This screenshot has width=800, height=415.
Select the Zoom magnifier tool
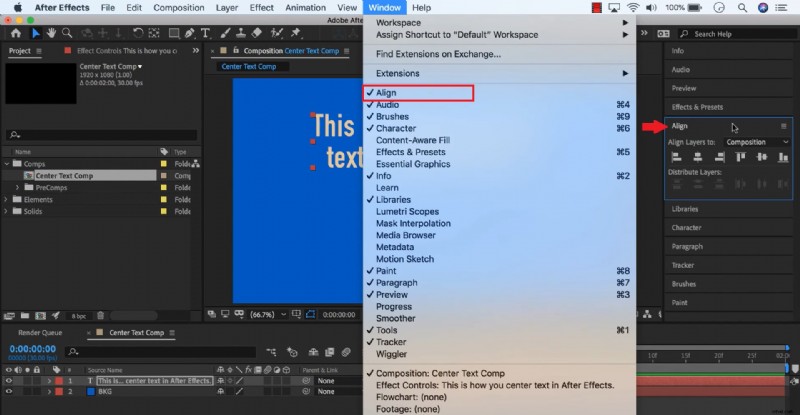coord(67,33)
